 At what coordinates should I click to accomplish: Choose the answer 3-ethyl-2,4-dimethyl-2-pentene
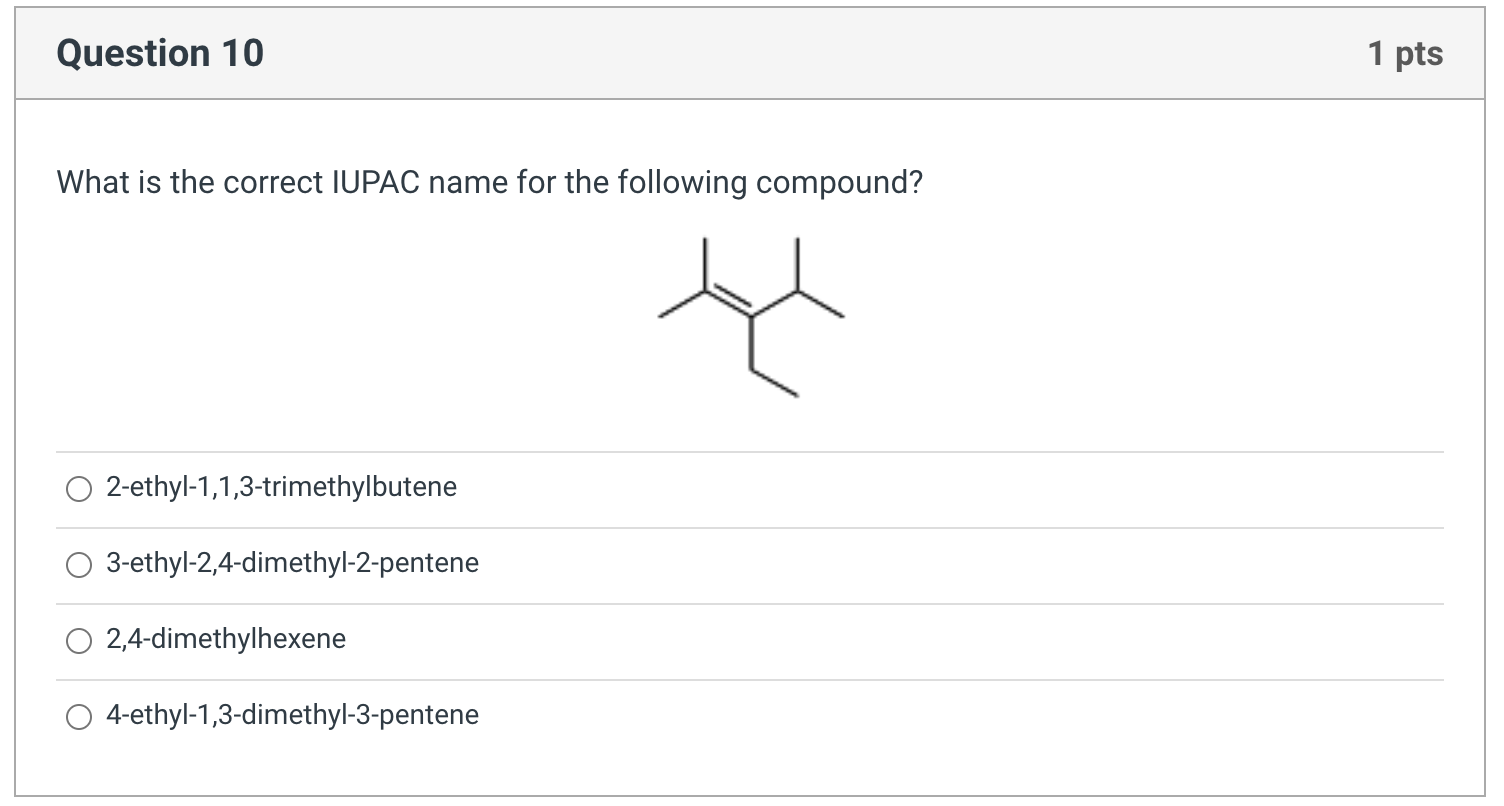tap(78, 565)
